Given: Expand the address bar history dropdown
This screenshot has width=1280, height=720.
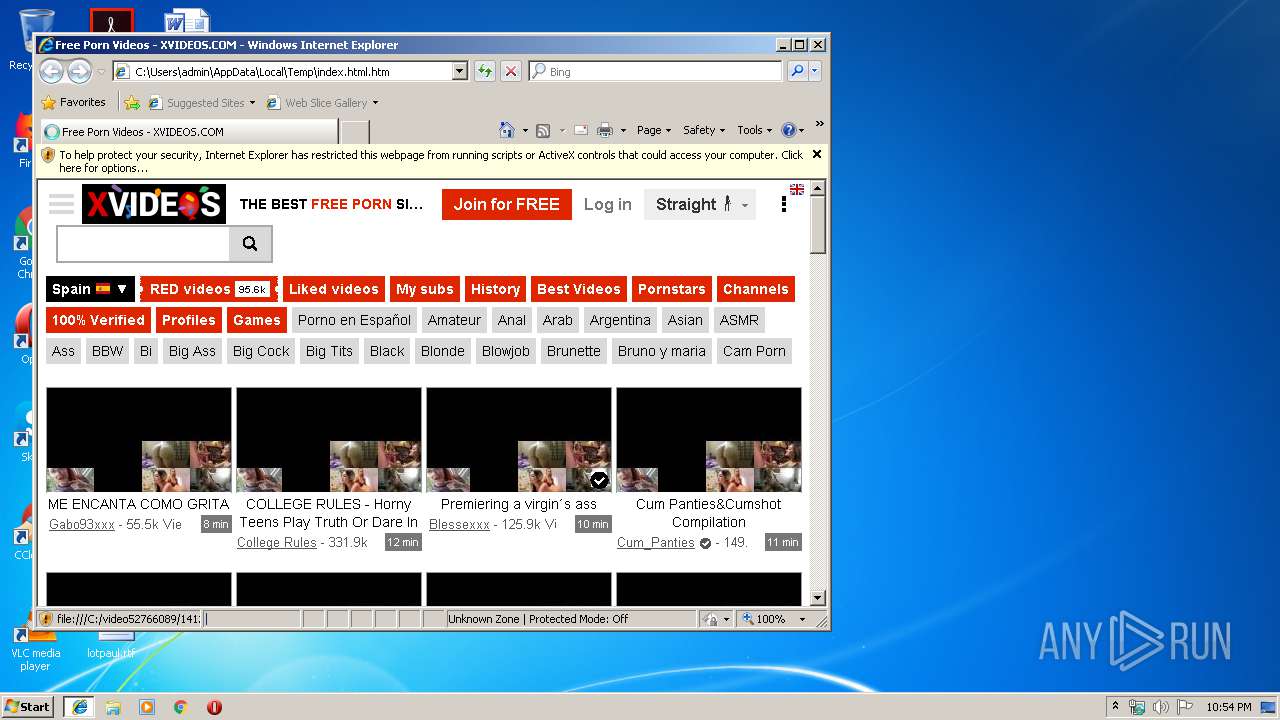Looking at the screenshot, I should [x=460, y=71].
